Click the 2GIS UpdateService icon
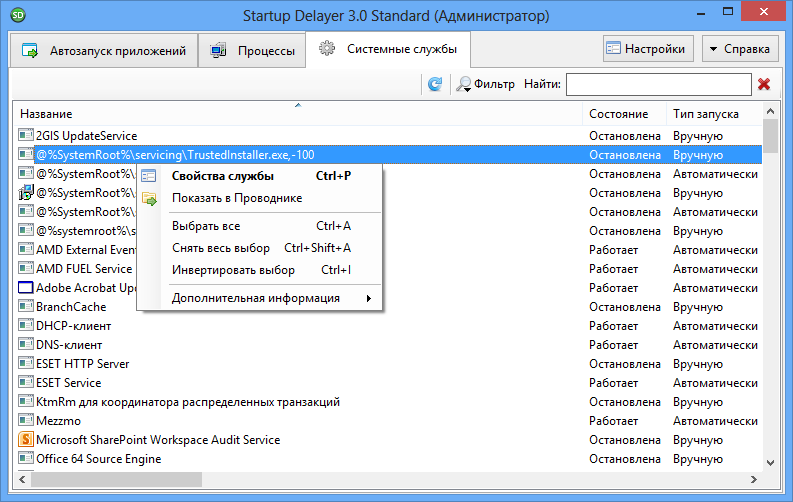 click(26, 135)
